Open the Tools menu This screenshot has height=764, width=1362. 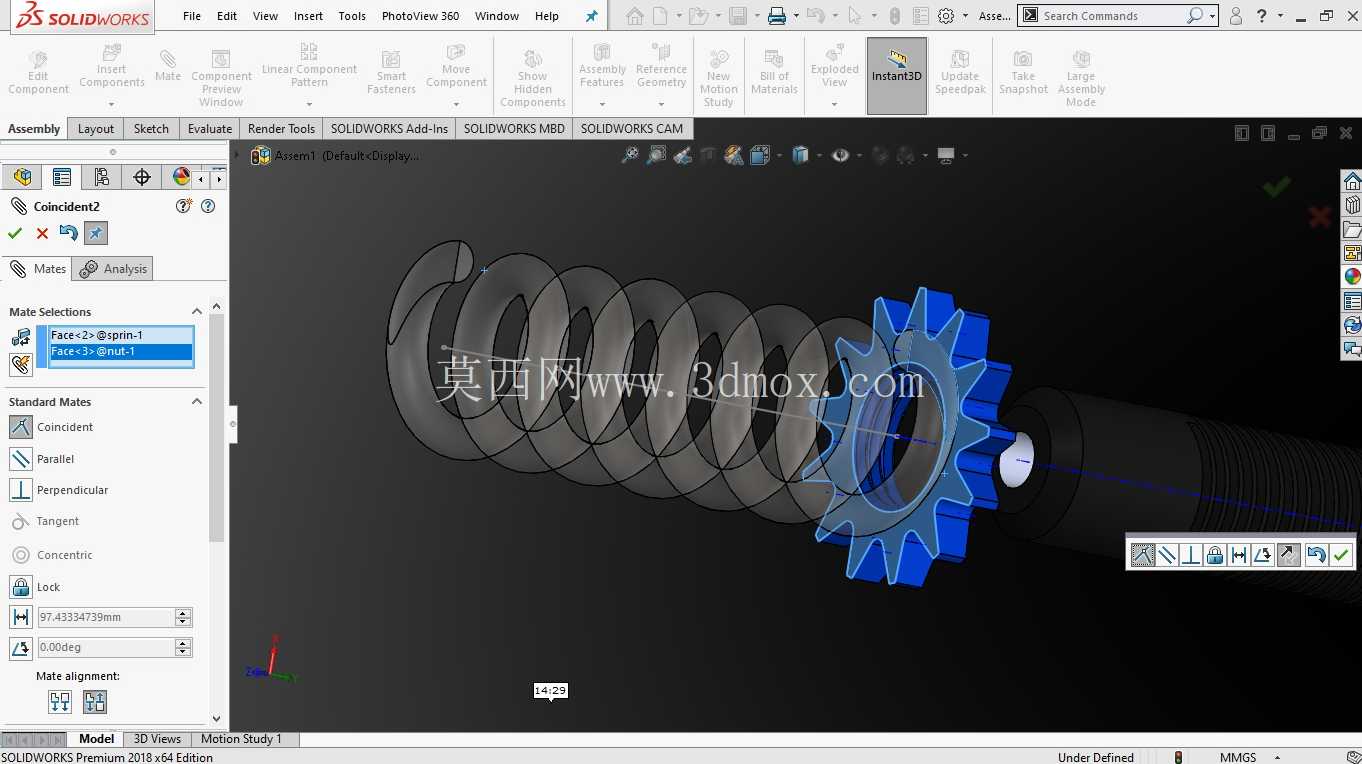tap(352, 16)
